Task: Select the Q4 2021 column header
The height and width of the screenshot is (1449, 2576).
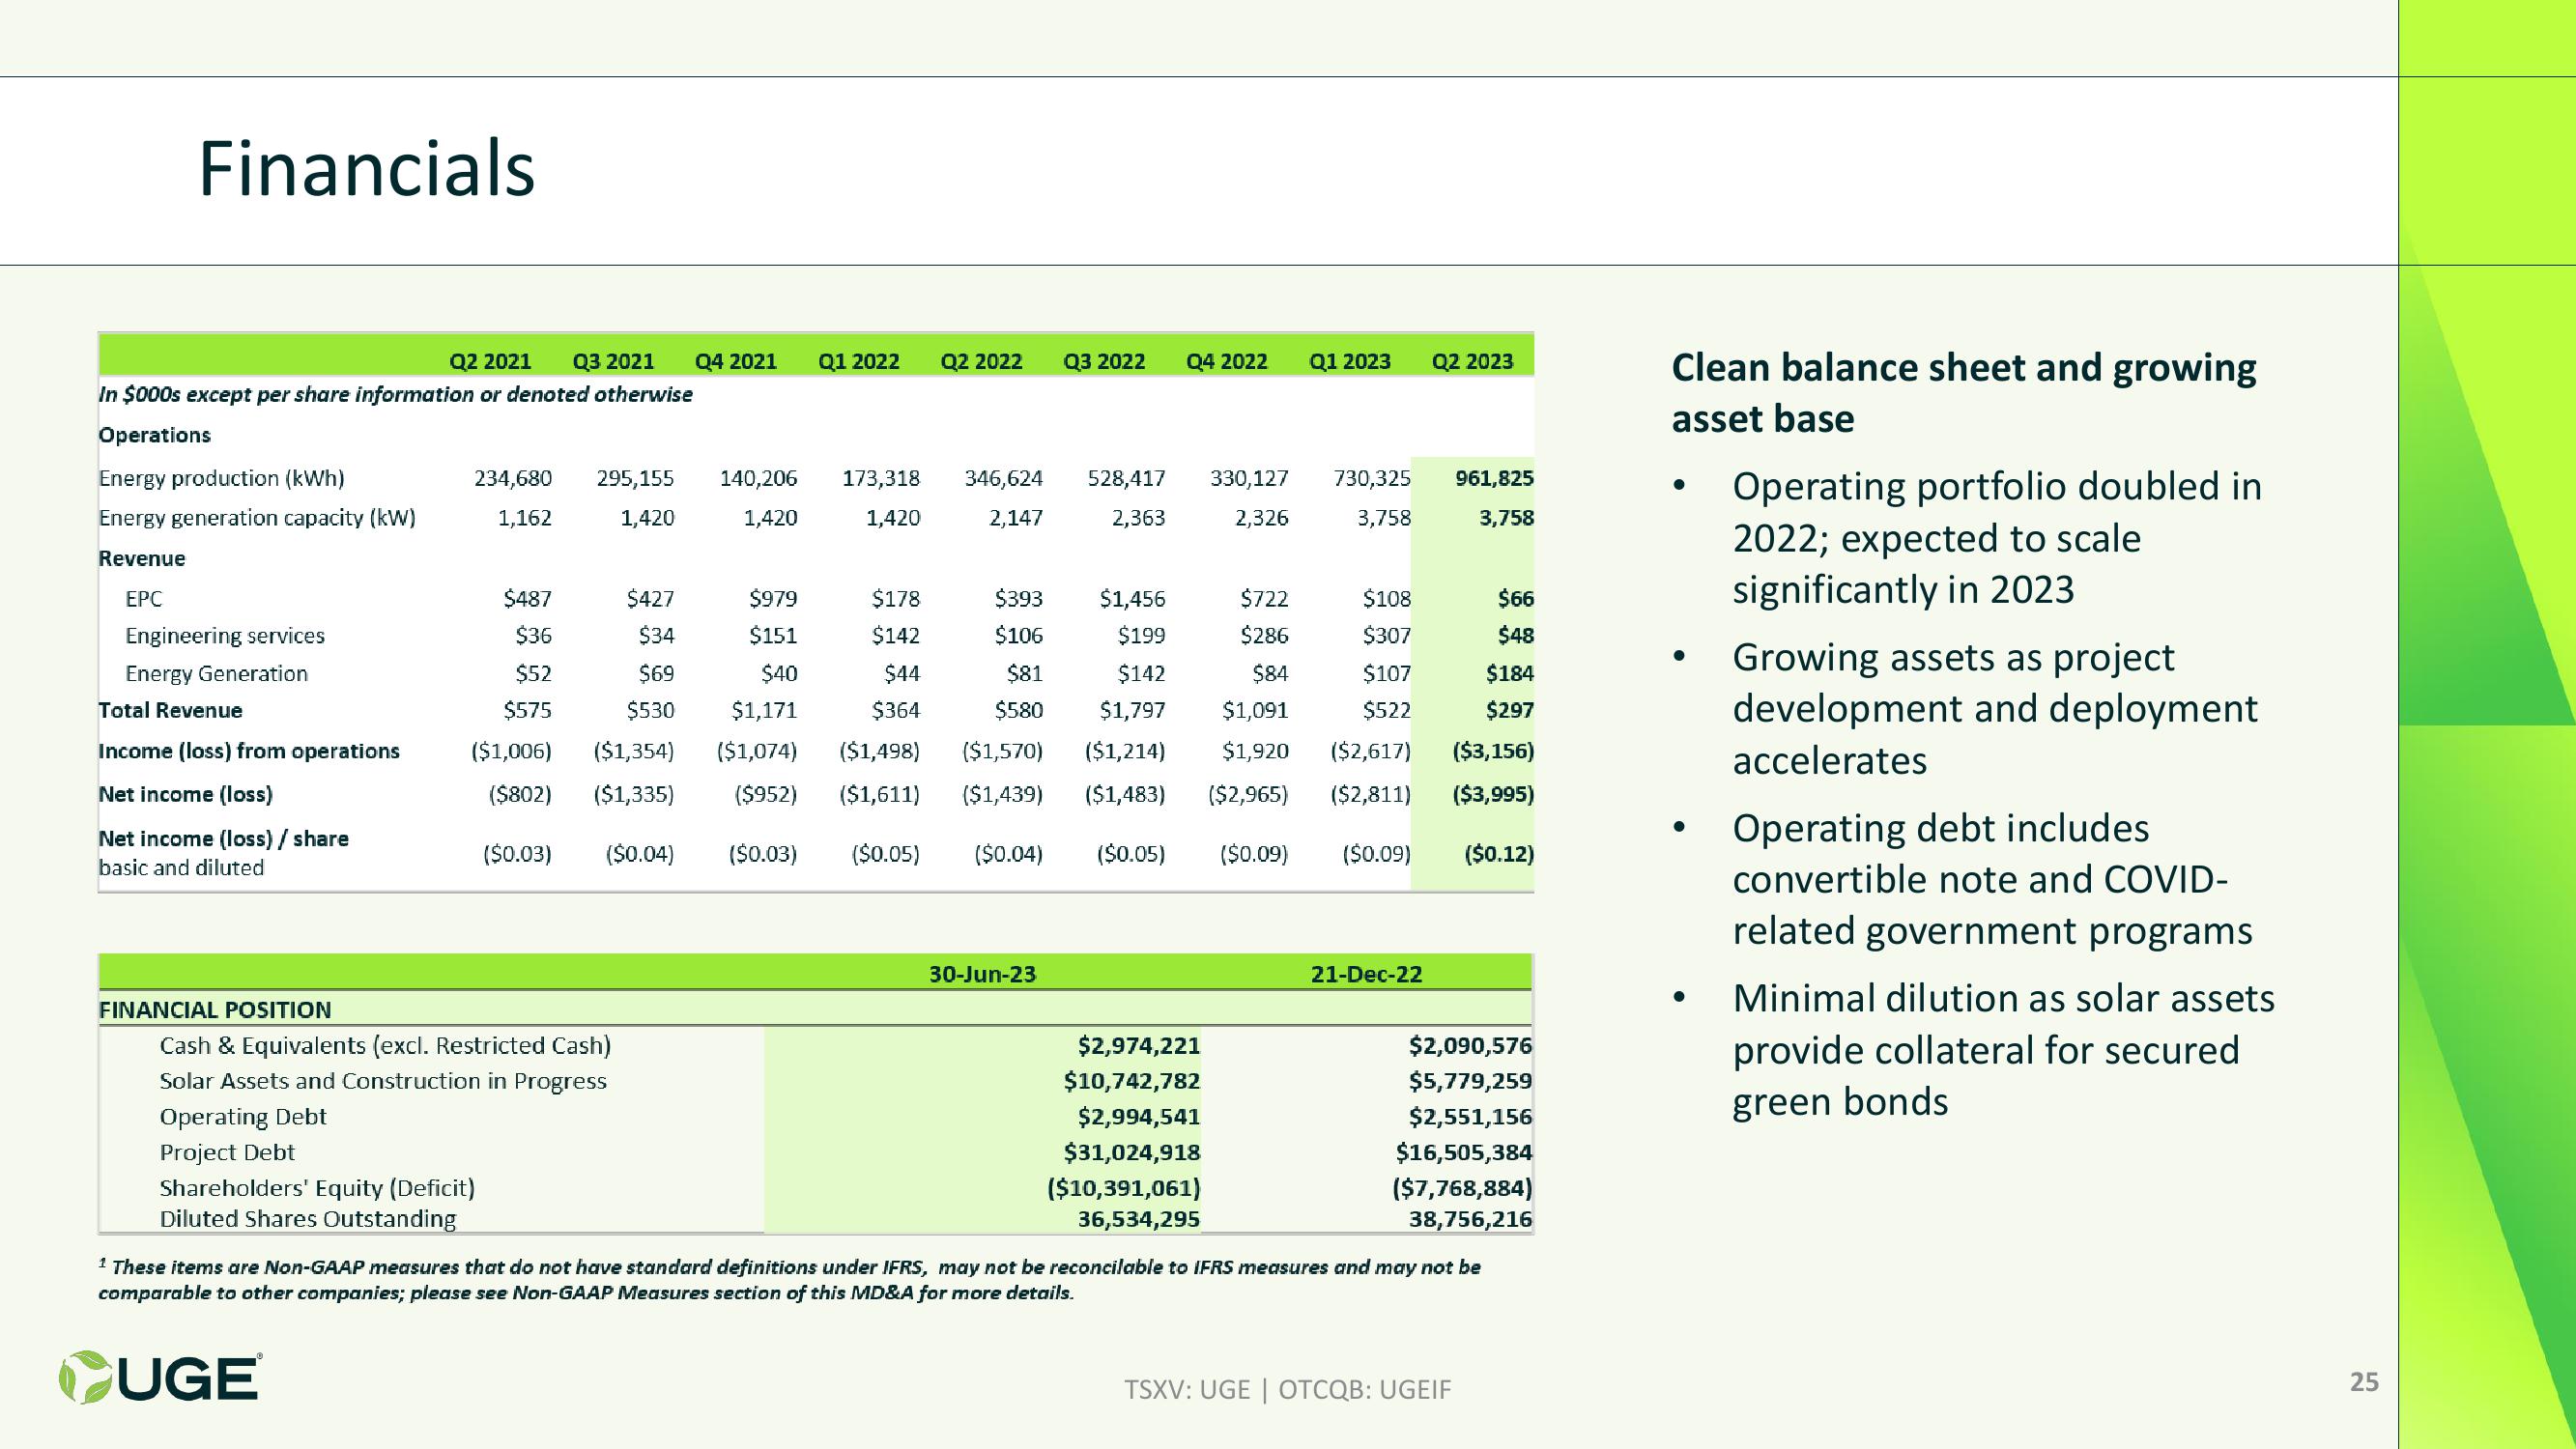Action: point(736,361)
